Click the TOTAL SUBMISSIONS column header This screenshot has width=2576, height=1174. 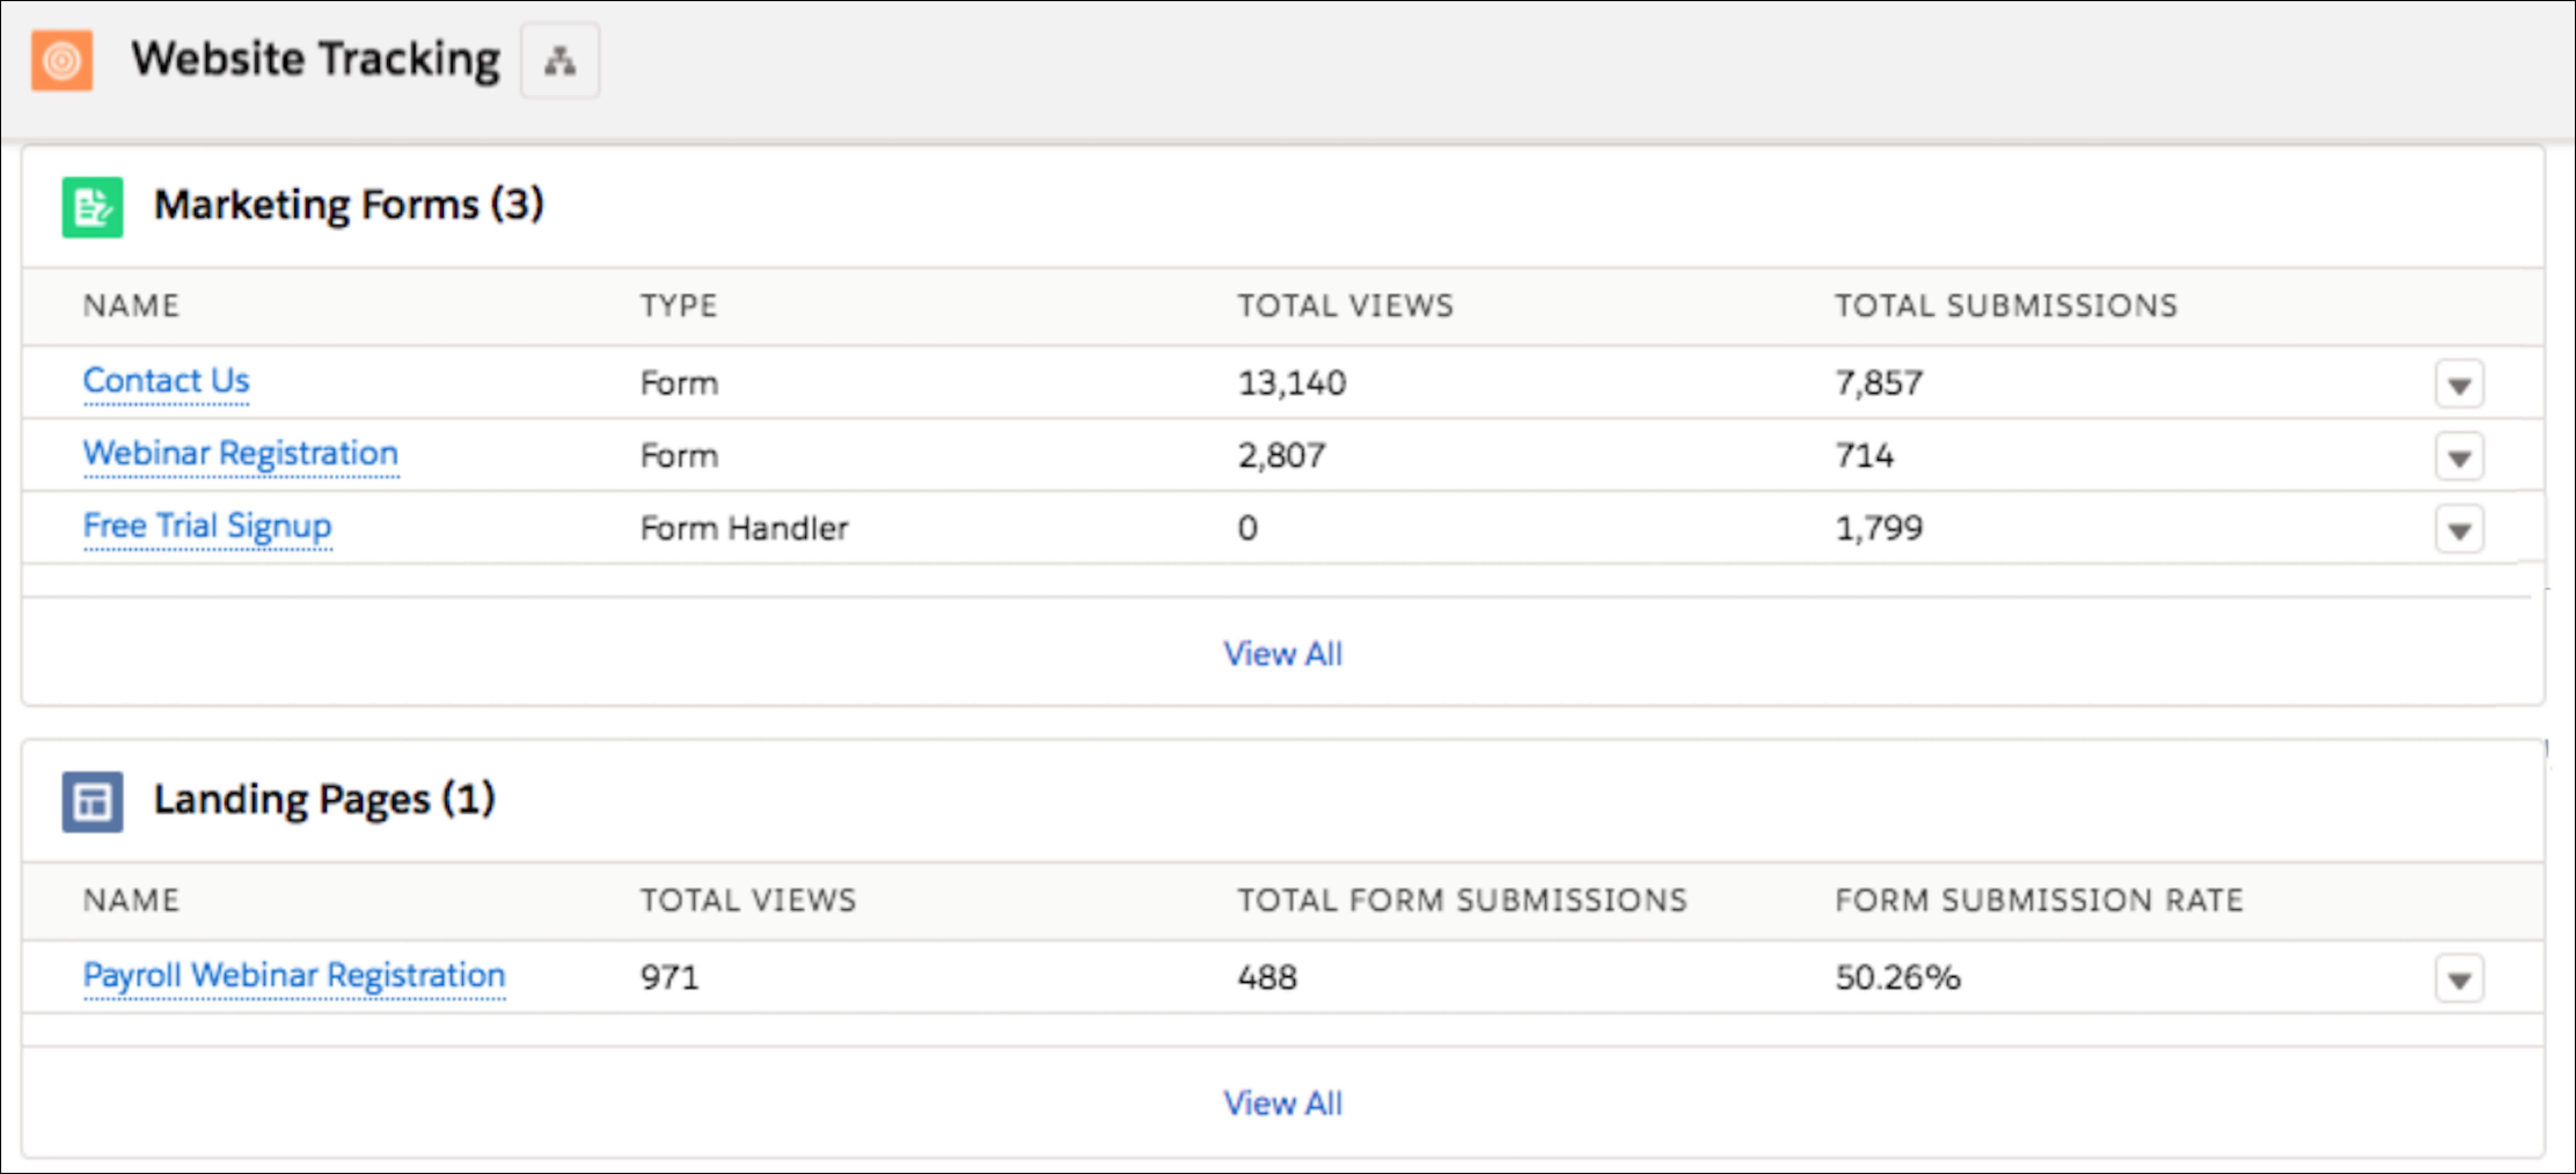point(2006,306)
